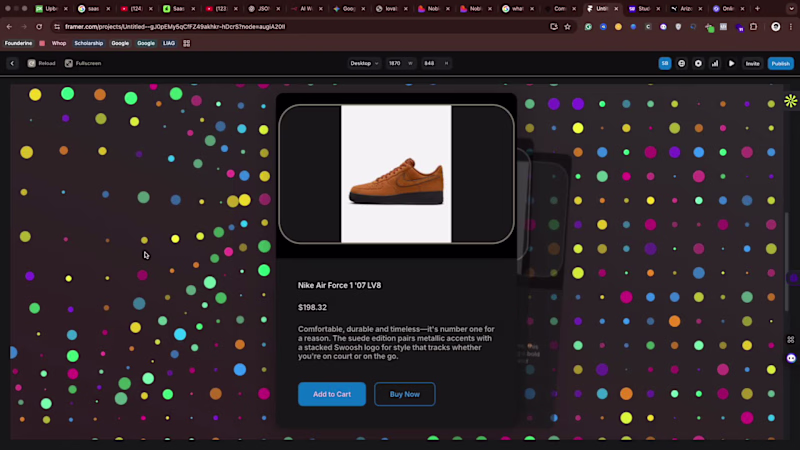This screenshot has width=800, height=450.
Task: Click the yellow starburst icon at right edge
Action: [x=790, y=101]
